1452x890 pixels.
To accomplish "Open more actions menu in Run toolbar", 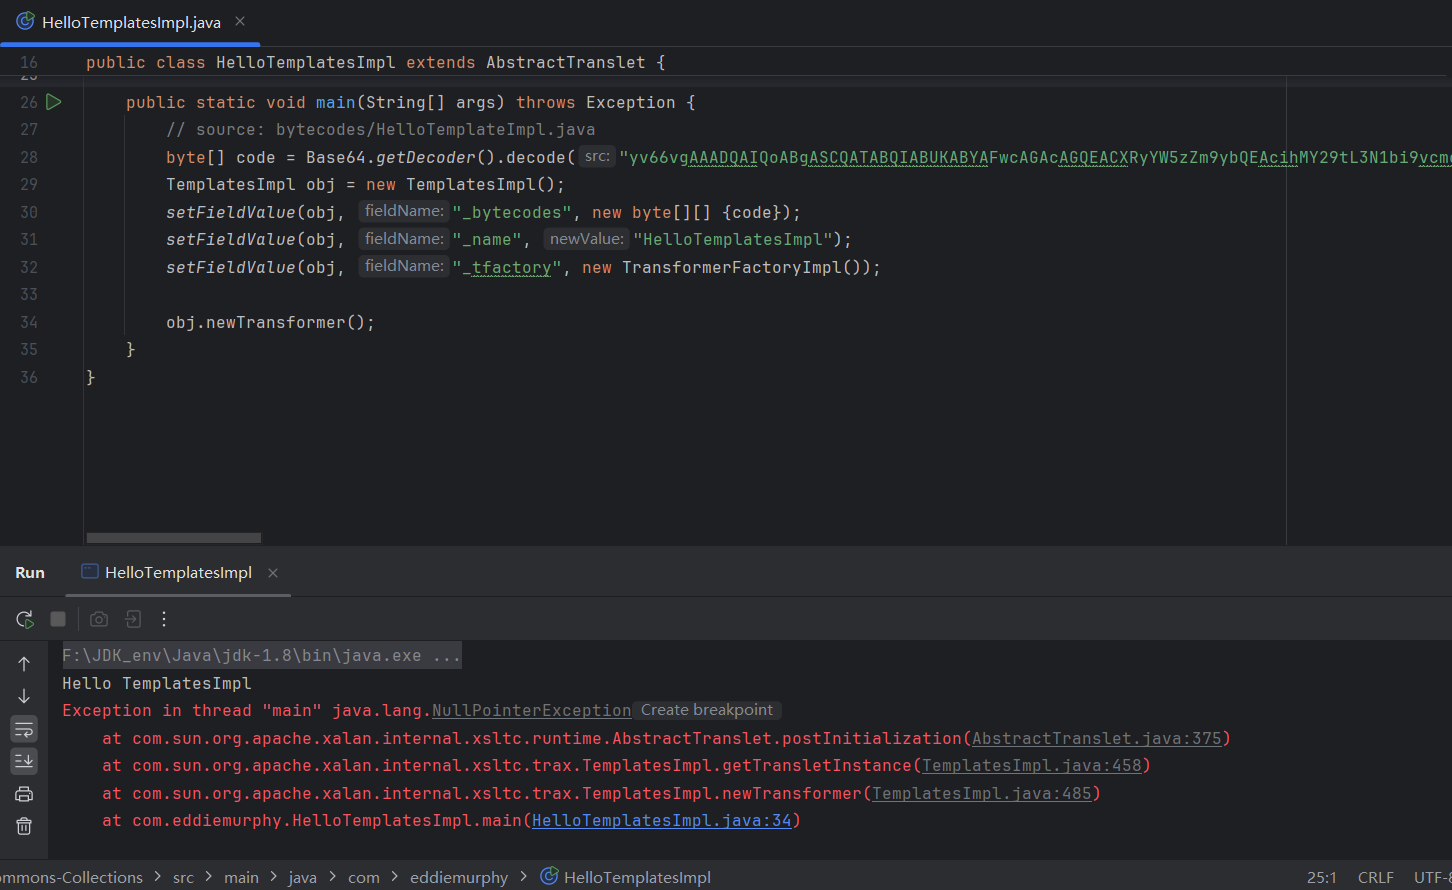I will [164, 619].
